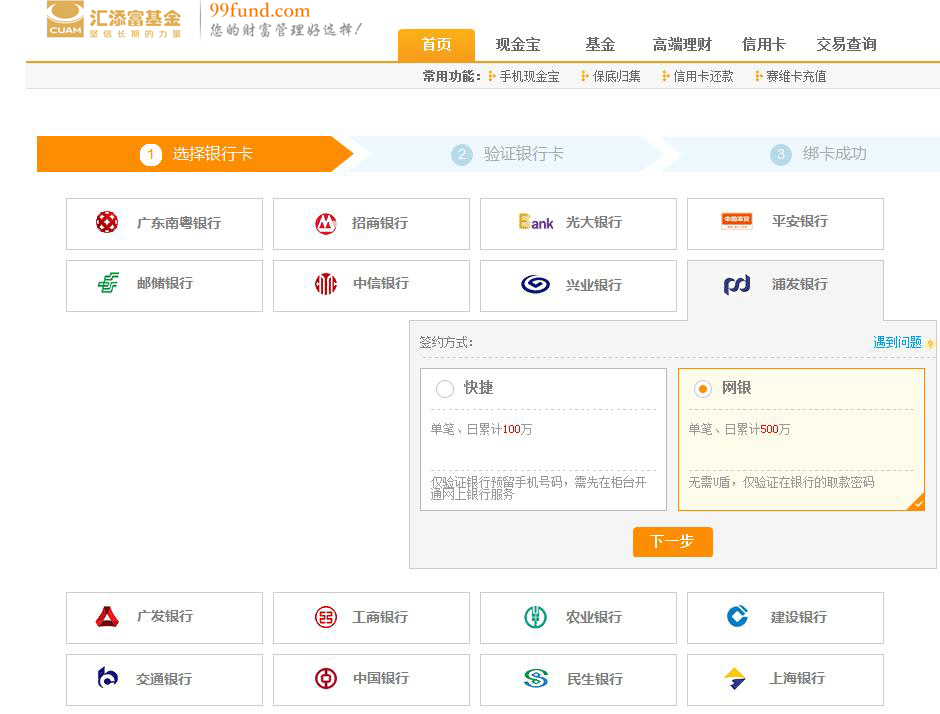Expand the 平安银行 bank option

(x=785, y=223)
